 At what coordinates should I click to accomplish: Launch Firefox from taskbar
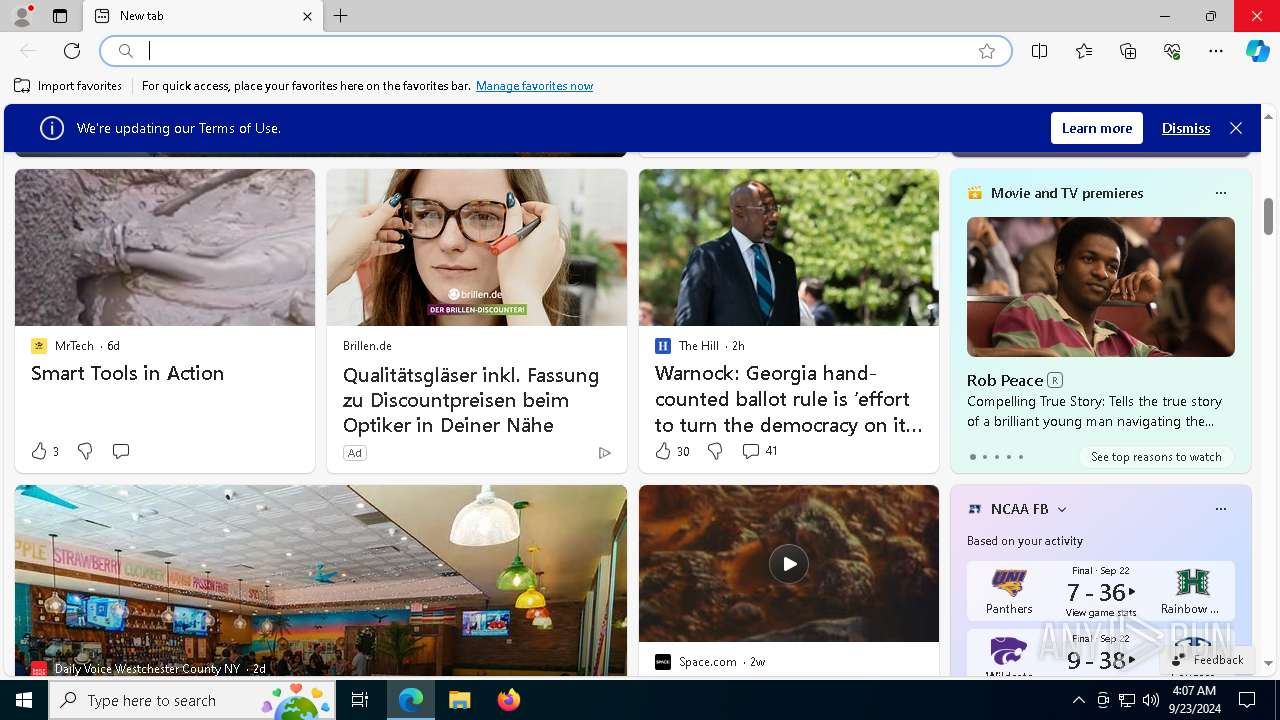[508, 700]
